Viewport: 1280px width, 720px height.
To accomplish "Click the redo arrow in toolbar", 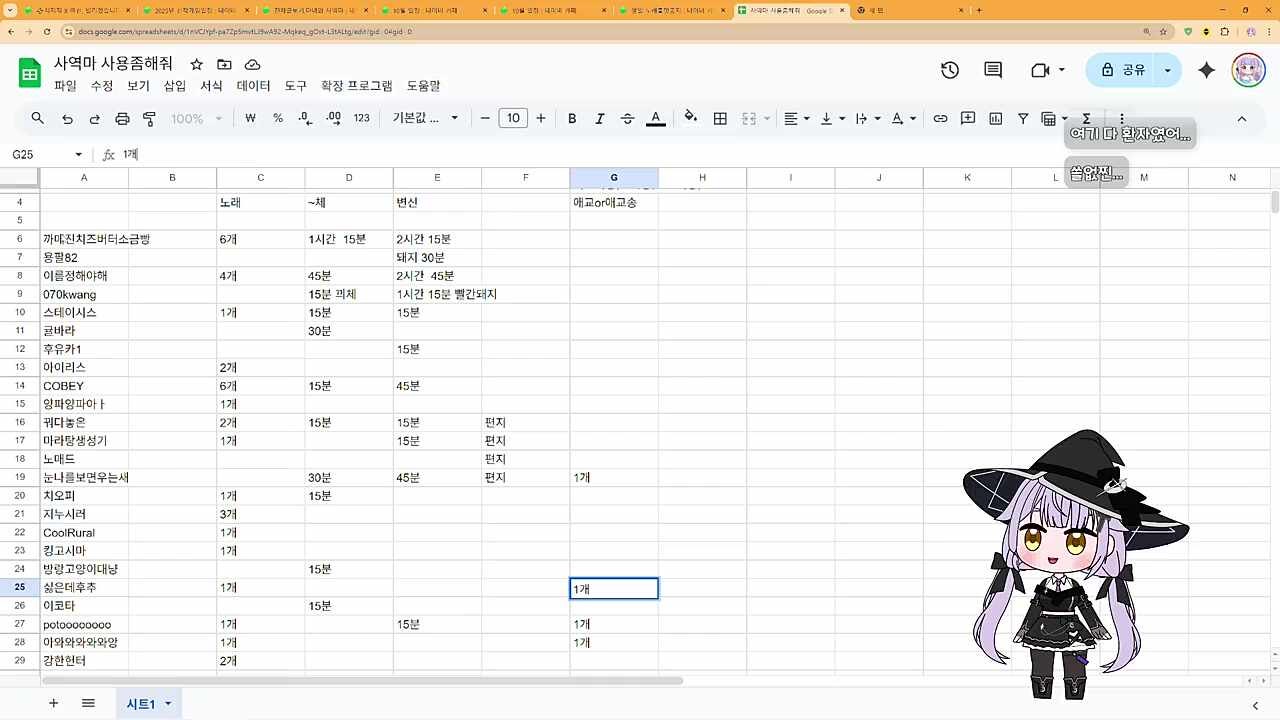I will click(x=95, y=118).
